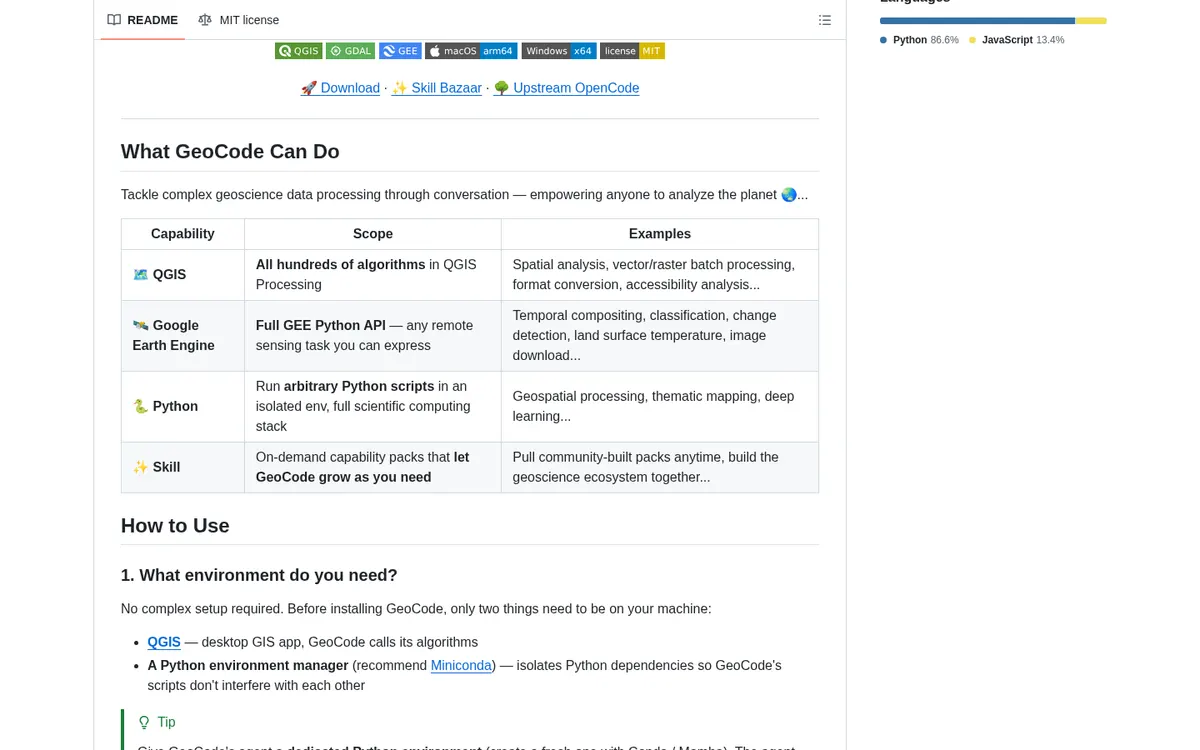Click the 'What GeoCode Can Do' heading
Image resolution: width=1200 pixels, height=750 pixels.
coord(230,152)
